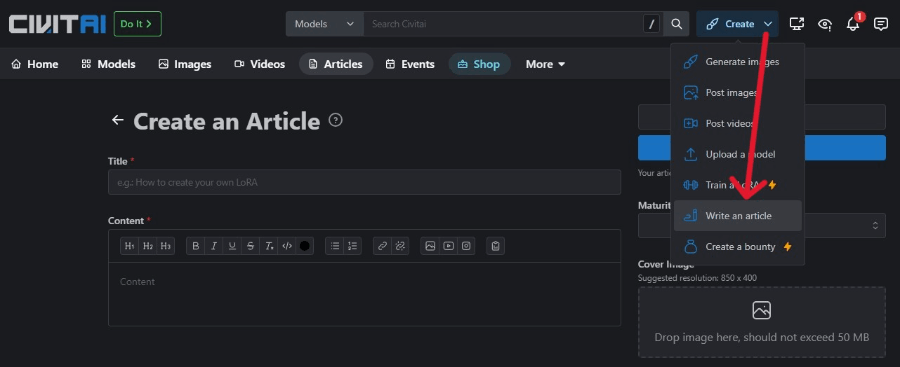
Task: Open the Events tab
Action: click(410, 64)
